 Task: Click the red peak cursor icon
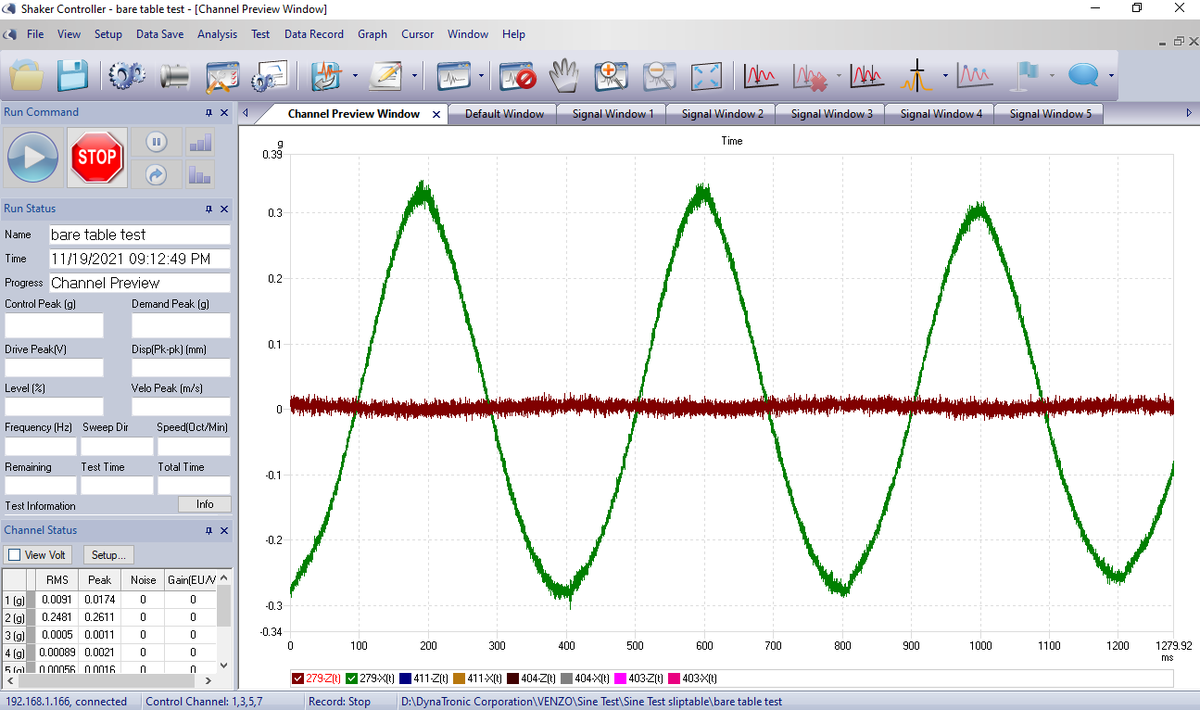(762, 75)
